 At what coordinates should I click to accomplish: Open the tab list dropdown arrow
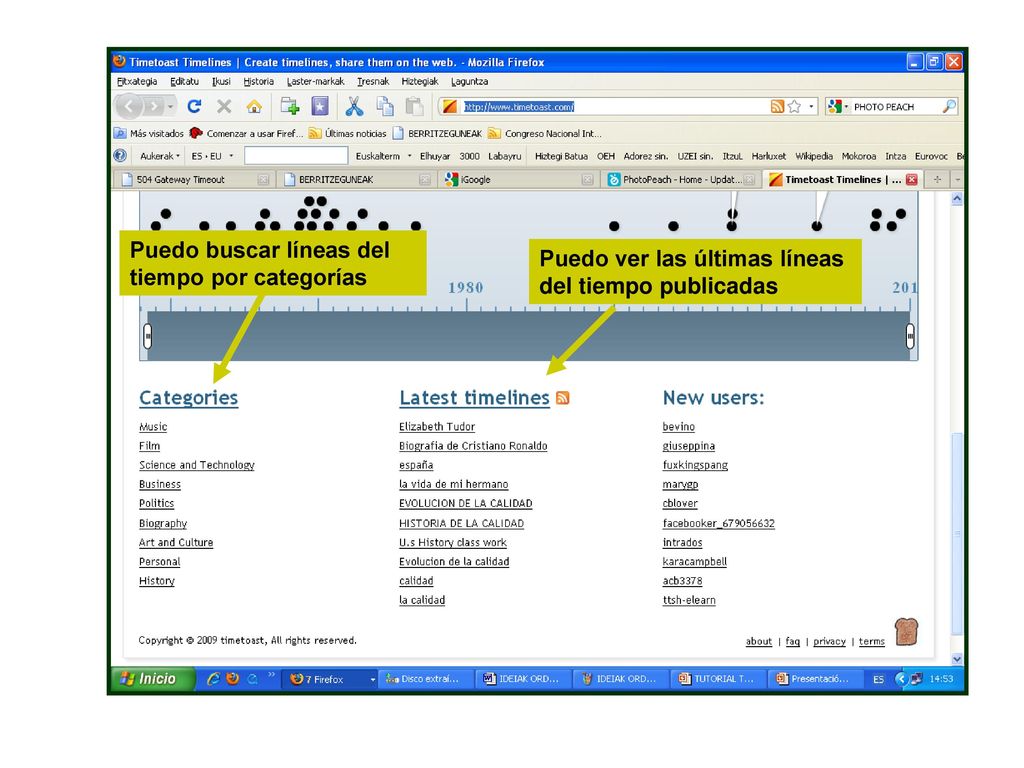957,180
